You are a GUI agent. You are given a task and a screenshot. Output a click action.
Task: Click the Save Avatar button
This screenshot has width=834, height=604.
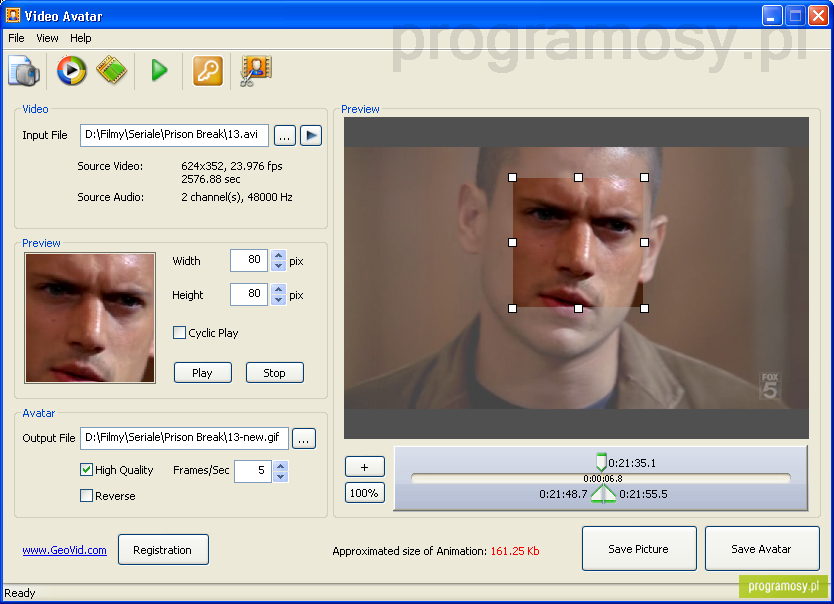(x=762, y=549)
